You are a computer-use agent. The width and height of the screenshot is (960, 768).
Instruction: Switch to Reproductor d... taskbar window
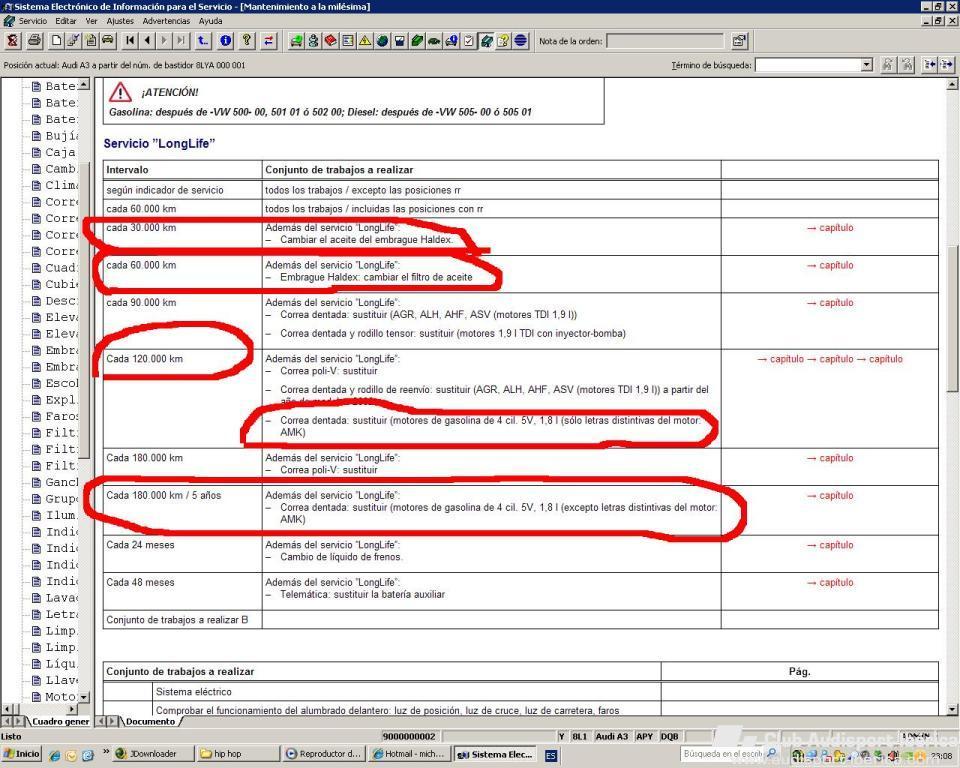[x=324, y=754]
